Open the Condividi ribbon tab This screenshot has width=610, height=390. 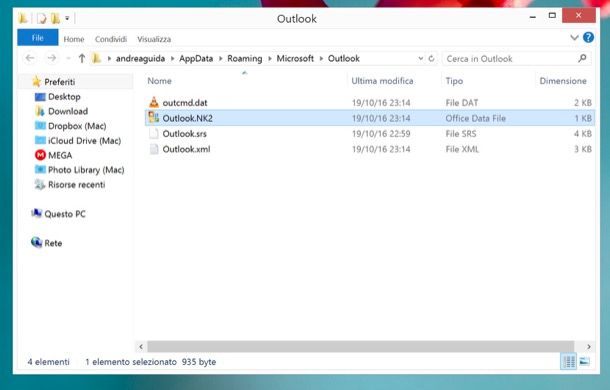click(111, 39)
